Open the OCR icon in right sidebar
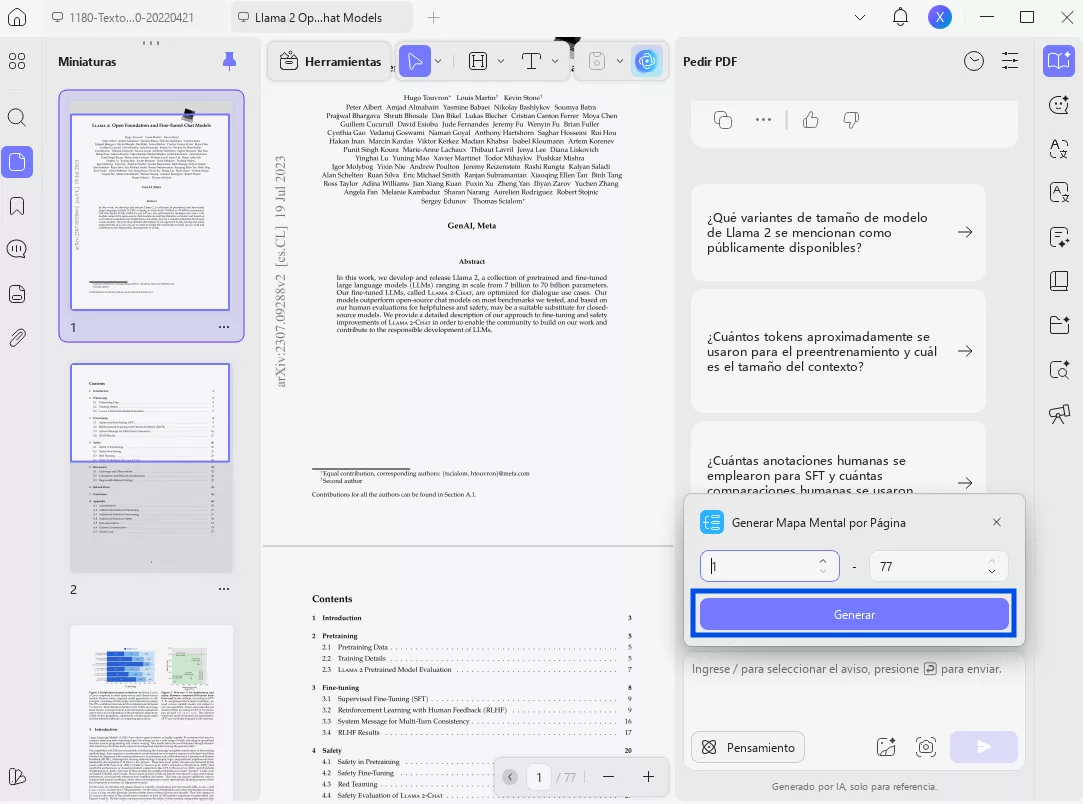Viewport: 1083px width, 804px height. coord(1058,193)
